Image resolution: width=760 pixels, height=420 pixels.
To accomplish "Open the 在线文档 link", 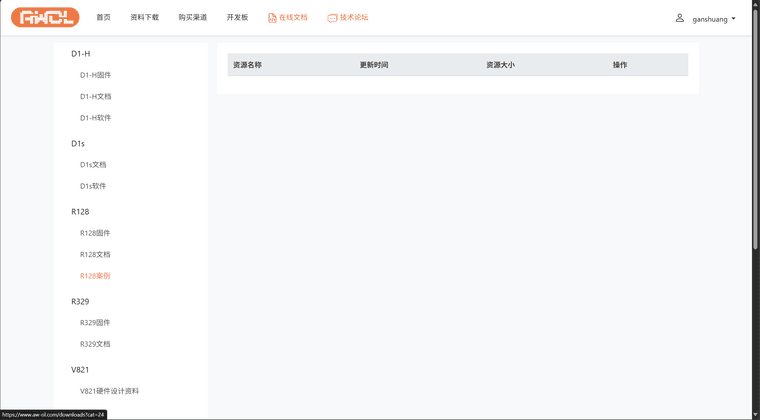I will point(293,17).
